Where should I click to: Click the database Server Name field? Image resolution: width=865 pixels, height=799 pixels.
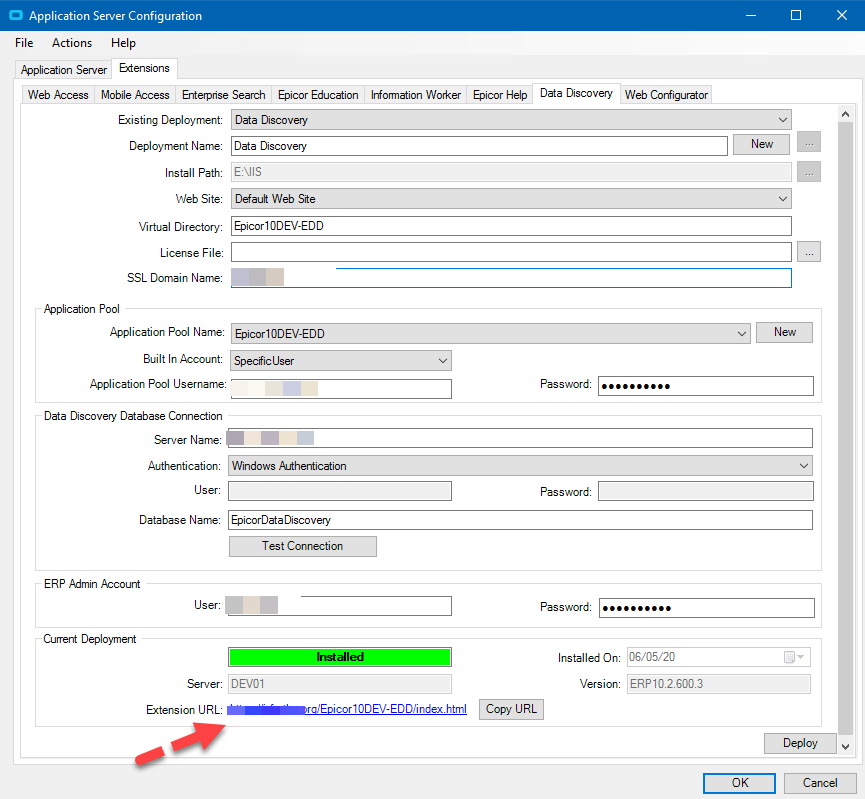pyautogui.click(x=520, y=438)
